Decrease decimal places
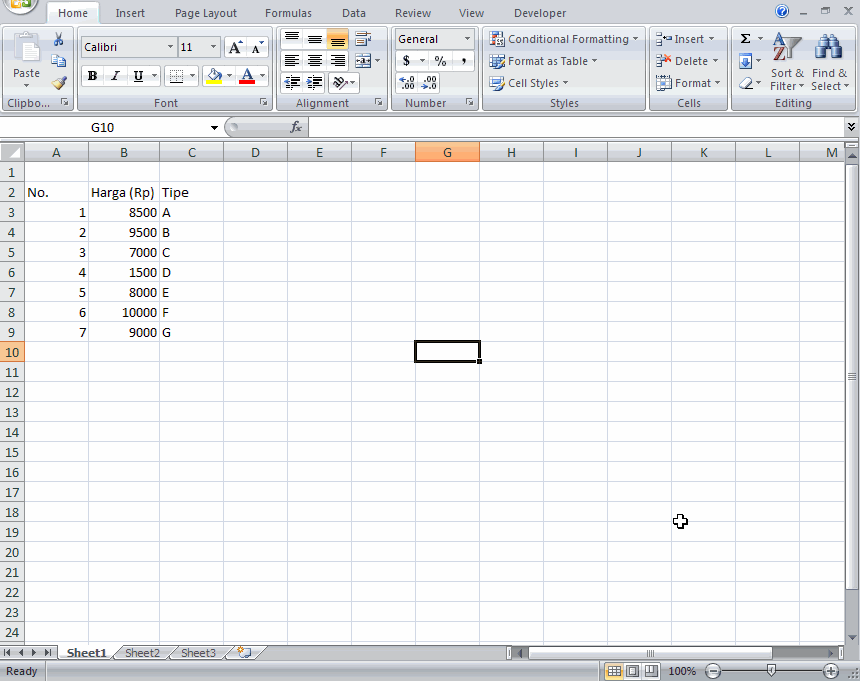This screenshot has width=860, height=681. [x=428, y=82]
